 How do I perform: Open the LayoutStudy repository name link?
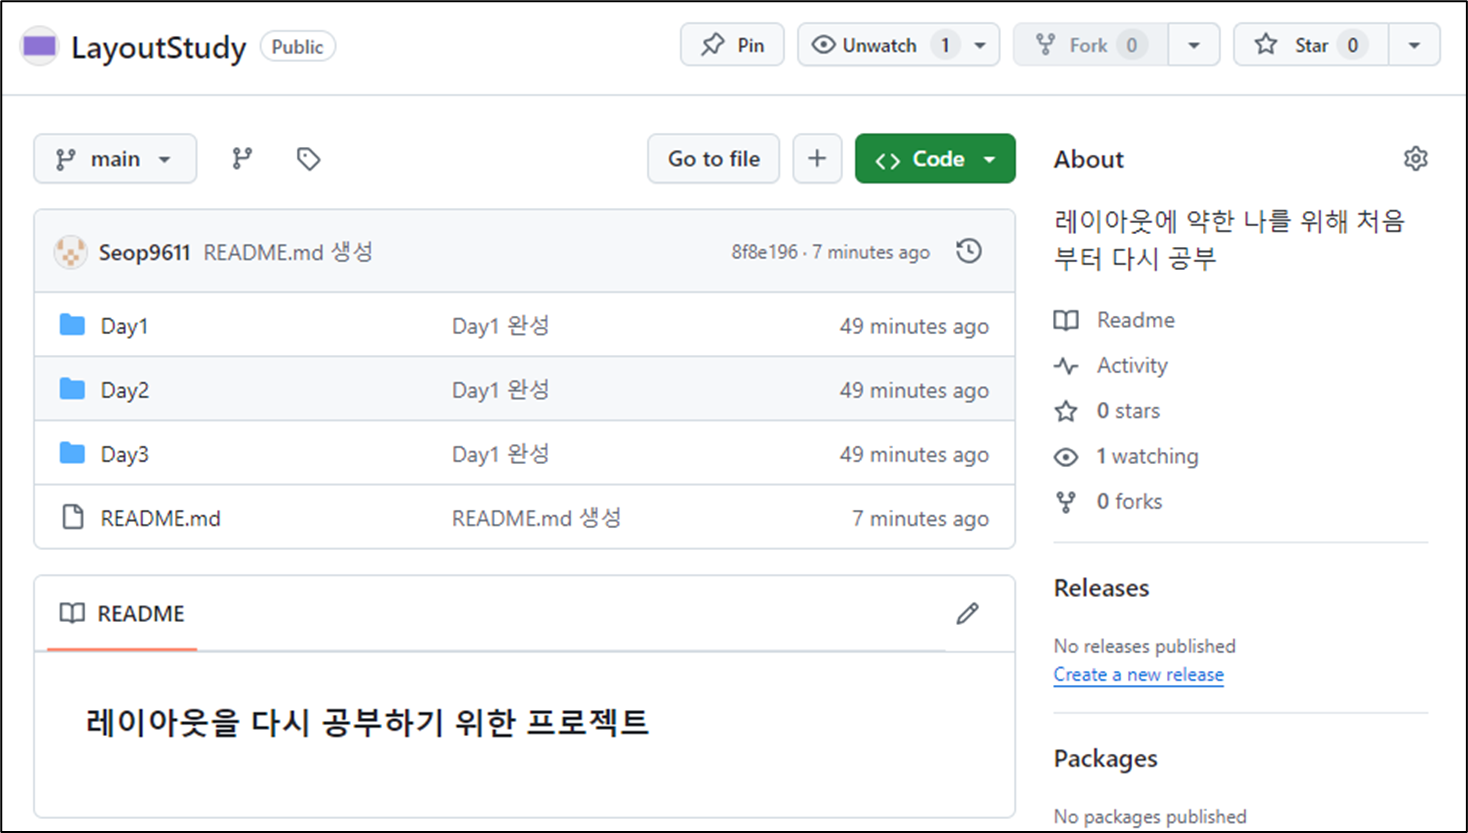pyautogui.click(x=158, y=47)
